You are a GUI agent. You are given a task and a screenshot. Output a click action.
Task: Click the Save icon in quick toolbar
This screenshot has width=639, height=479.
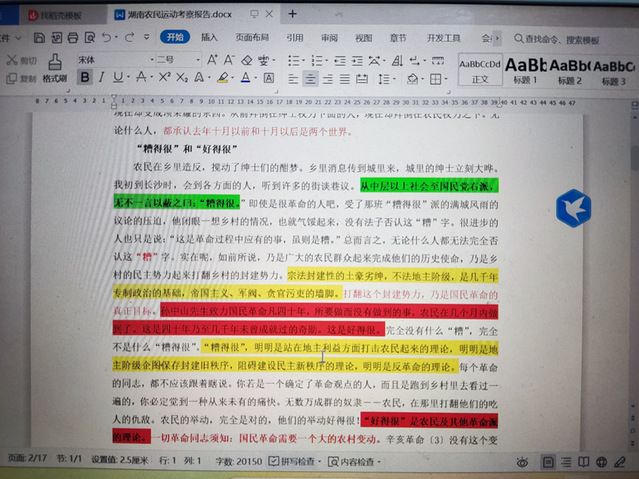40,37
